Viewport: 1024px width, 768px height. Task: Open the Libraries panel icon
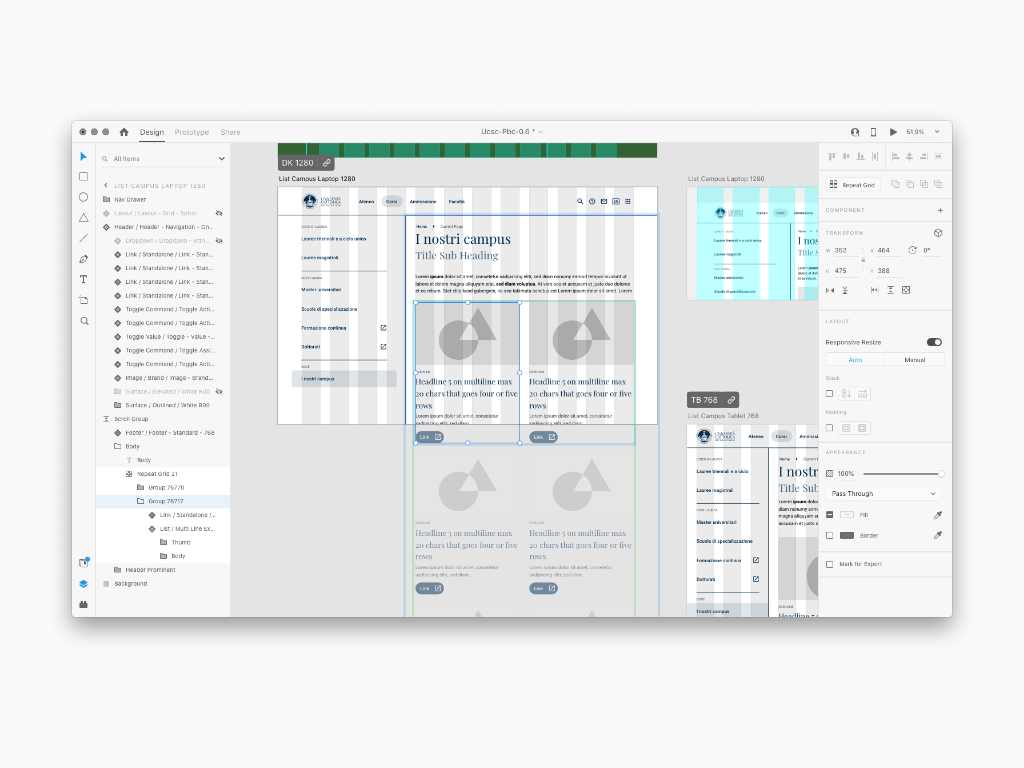84,563
